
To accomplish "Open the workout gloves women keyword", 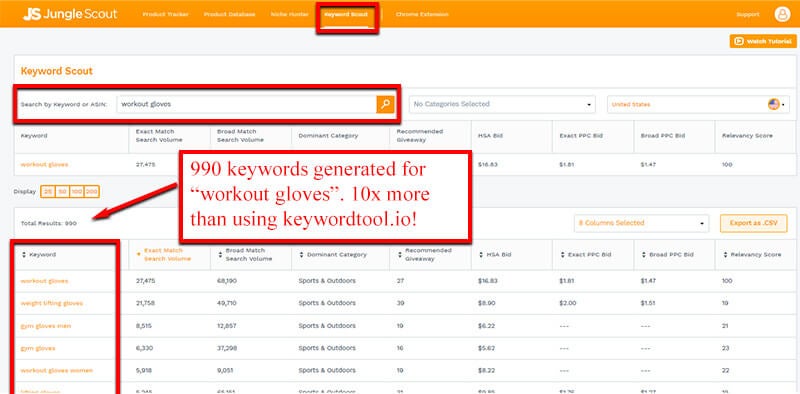I will point(57,370).
